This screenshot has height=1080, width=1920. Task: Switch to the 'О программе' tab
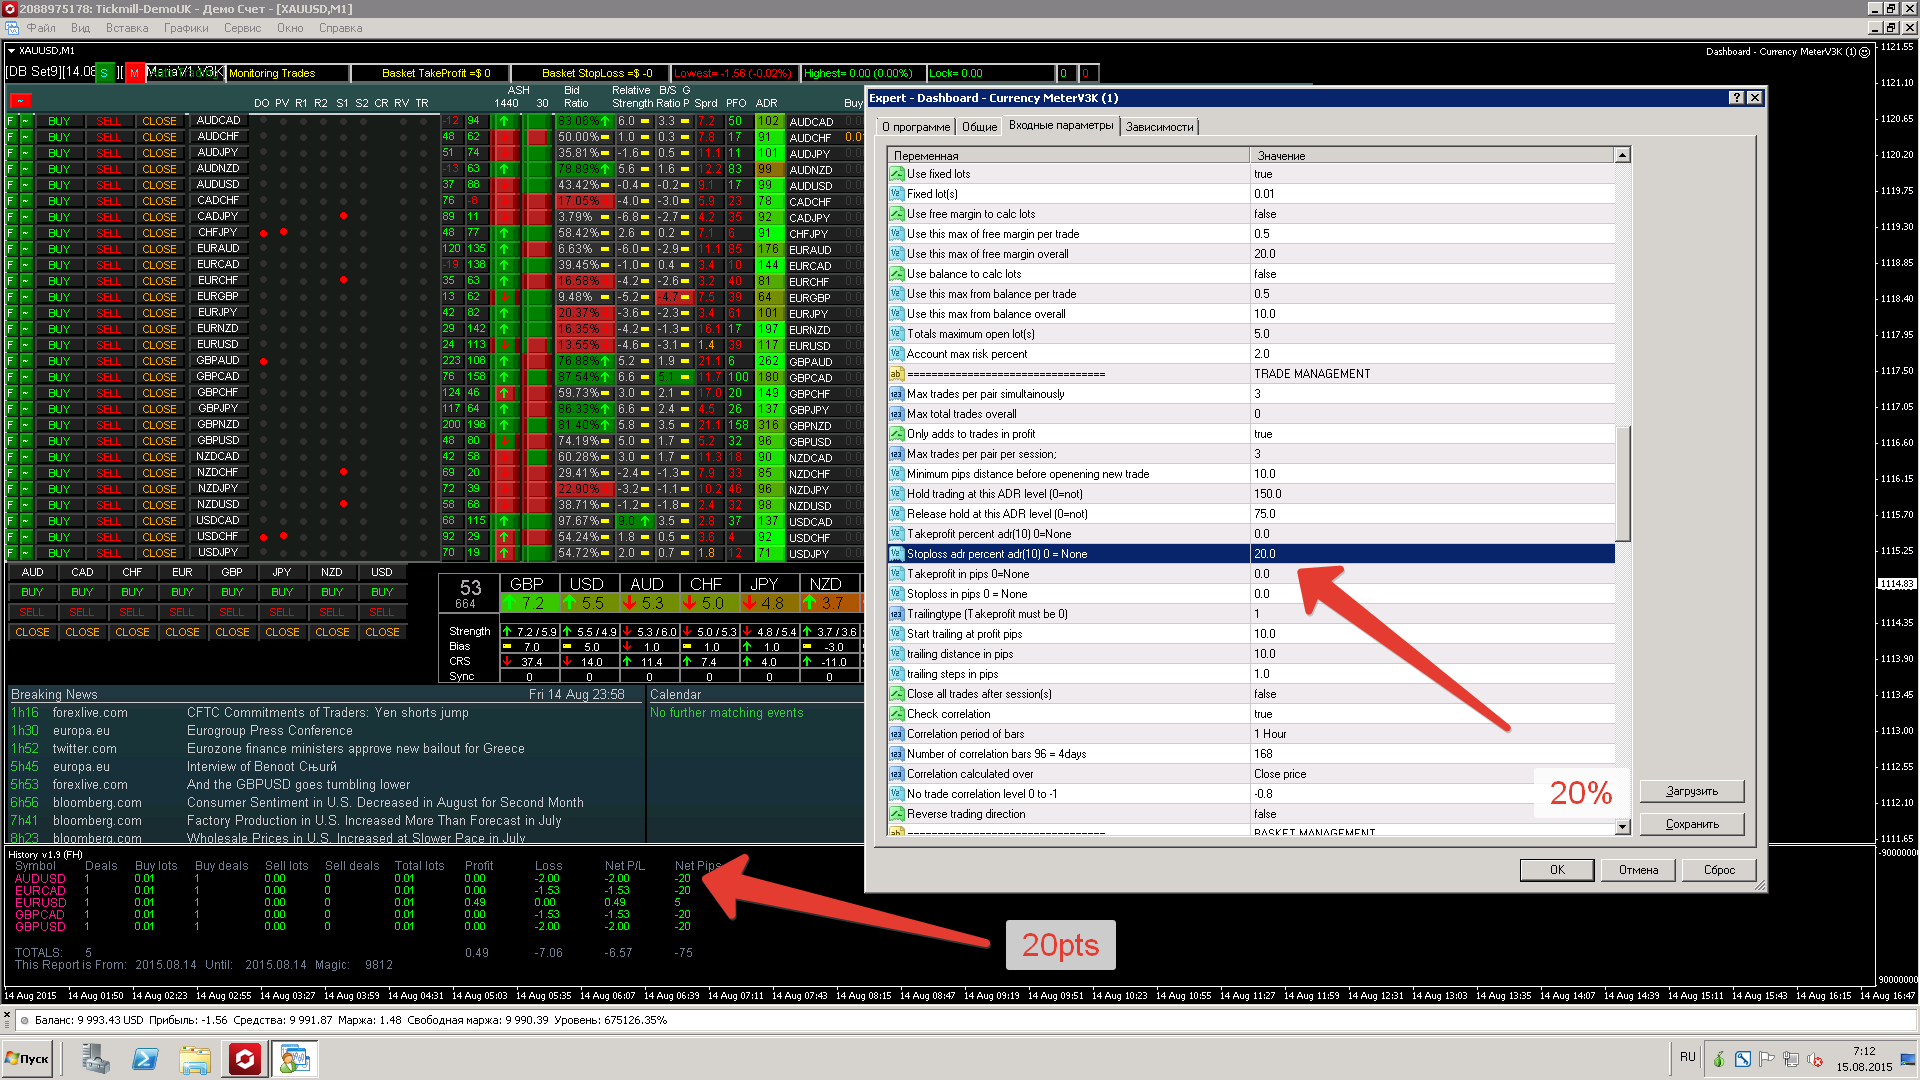tap(916, 127)
